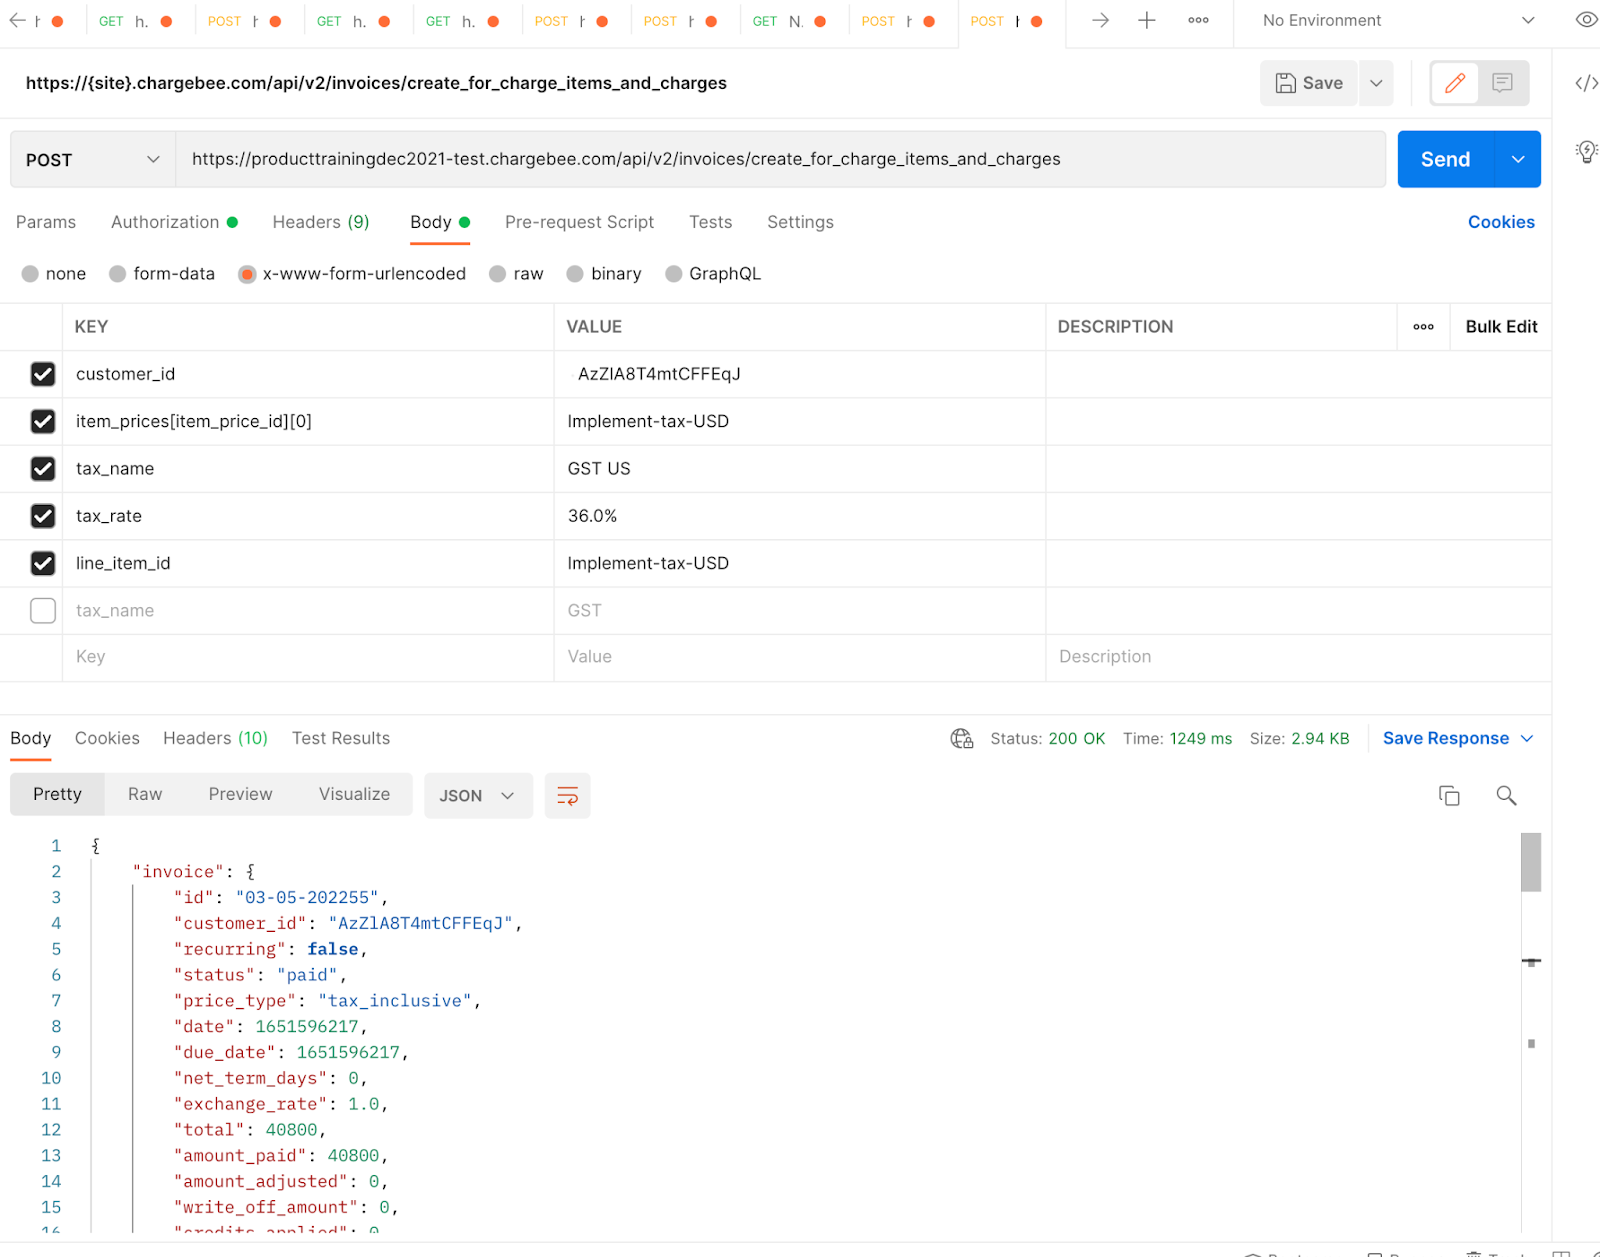Open the request Settings tab
This screenshot has height=1257, width=1600.
[x=800, y=222]
